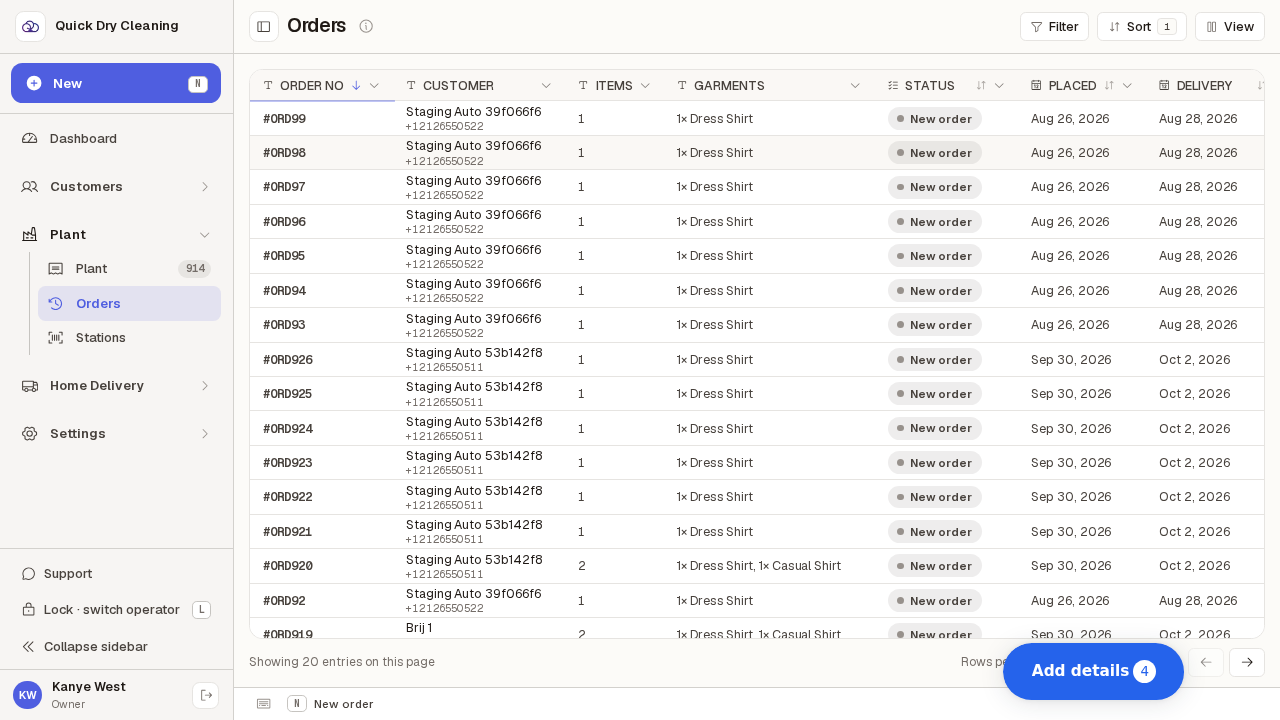Open order #ORD926
The width and height of the screenshot is (1280, 720).
[288, 360]
